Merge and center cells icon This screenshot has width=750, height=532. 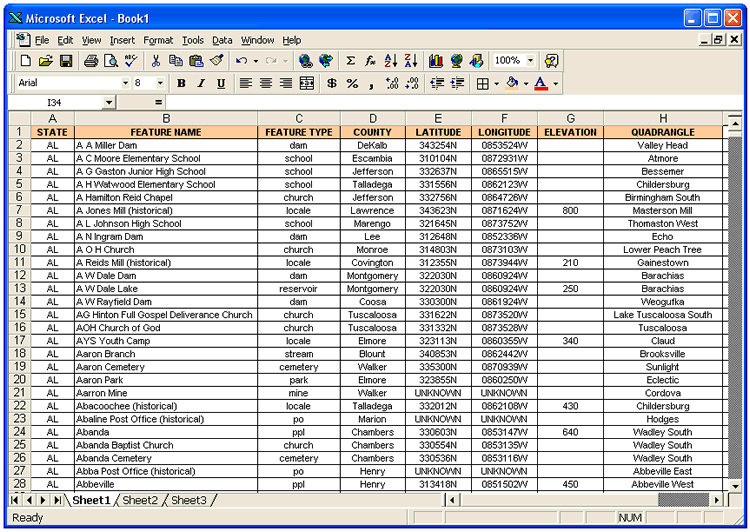pyautogui.click(x=307, y=83)
